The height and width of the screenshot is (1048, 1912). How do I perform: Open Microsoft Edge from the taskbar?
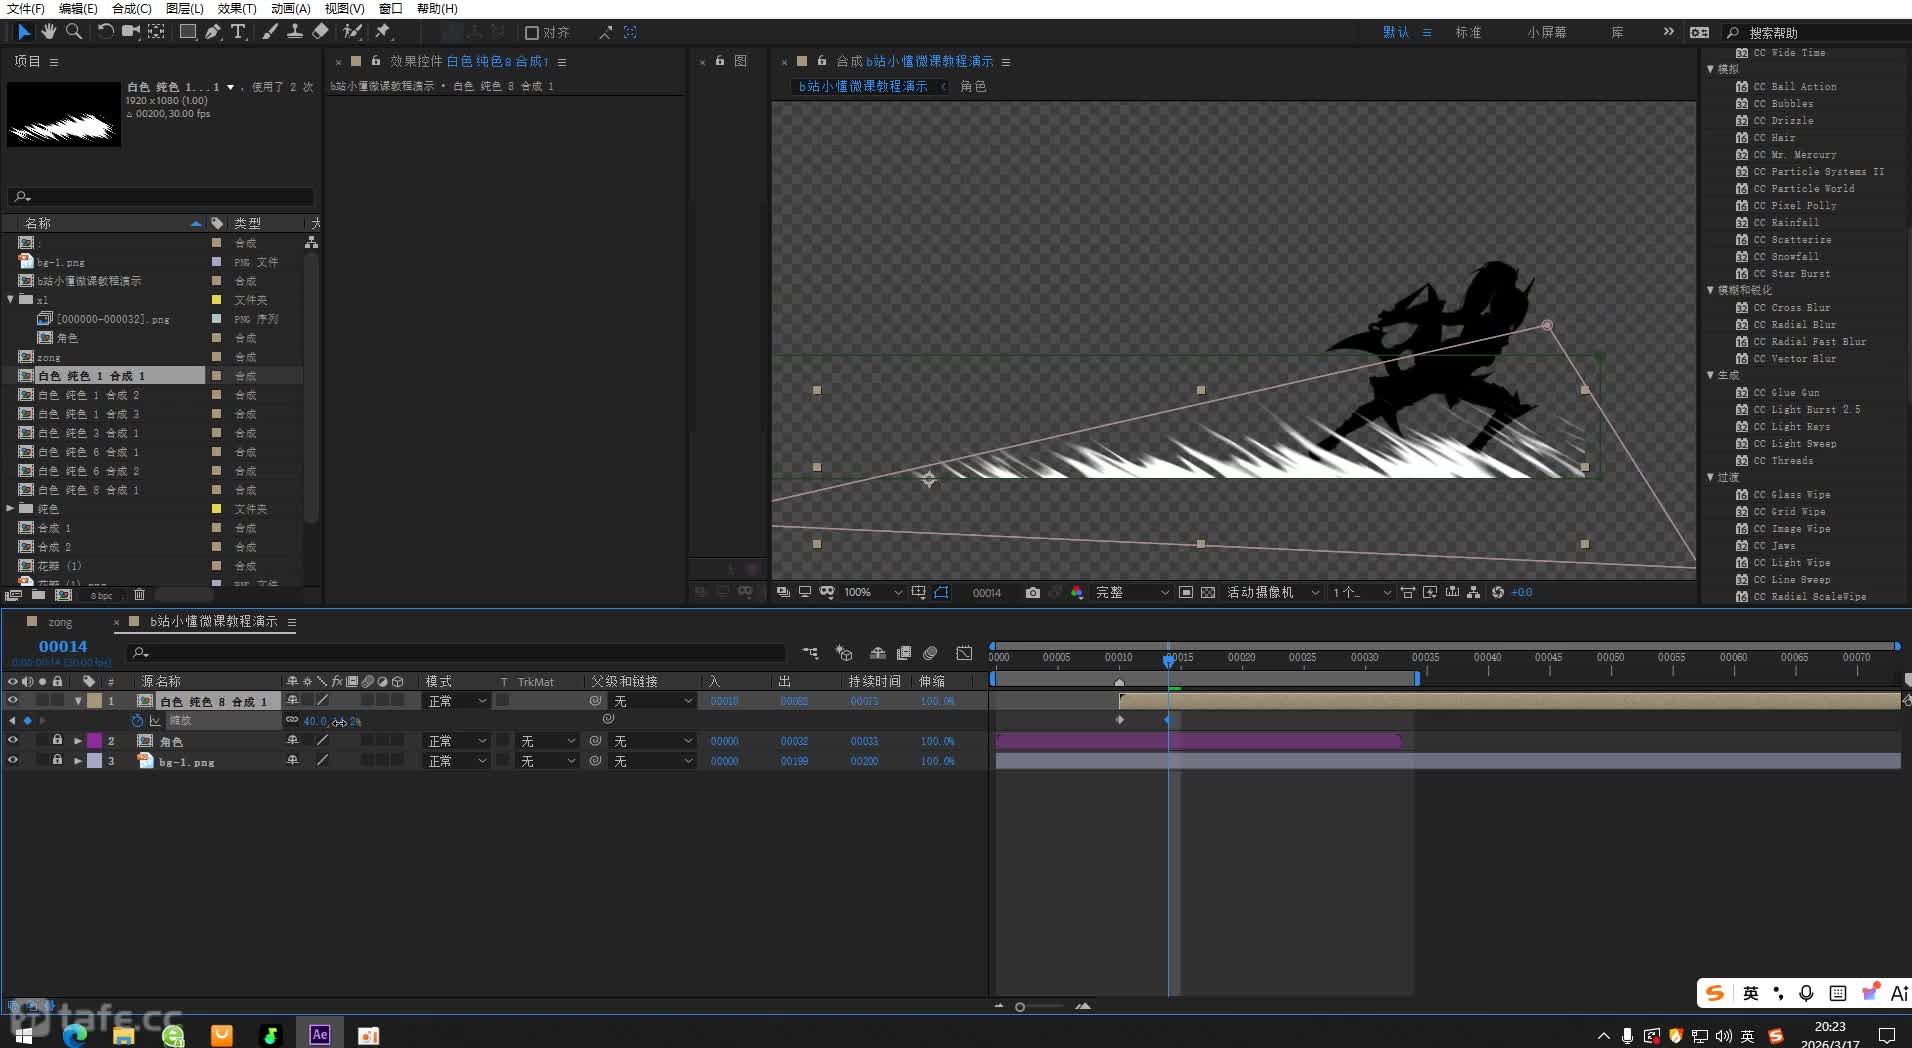75,1035
